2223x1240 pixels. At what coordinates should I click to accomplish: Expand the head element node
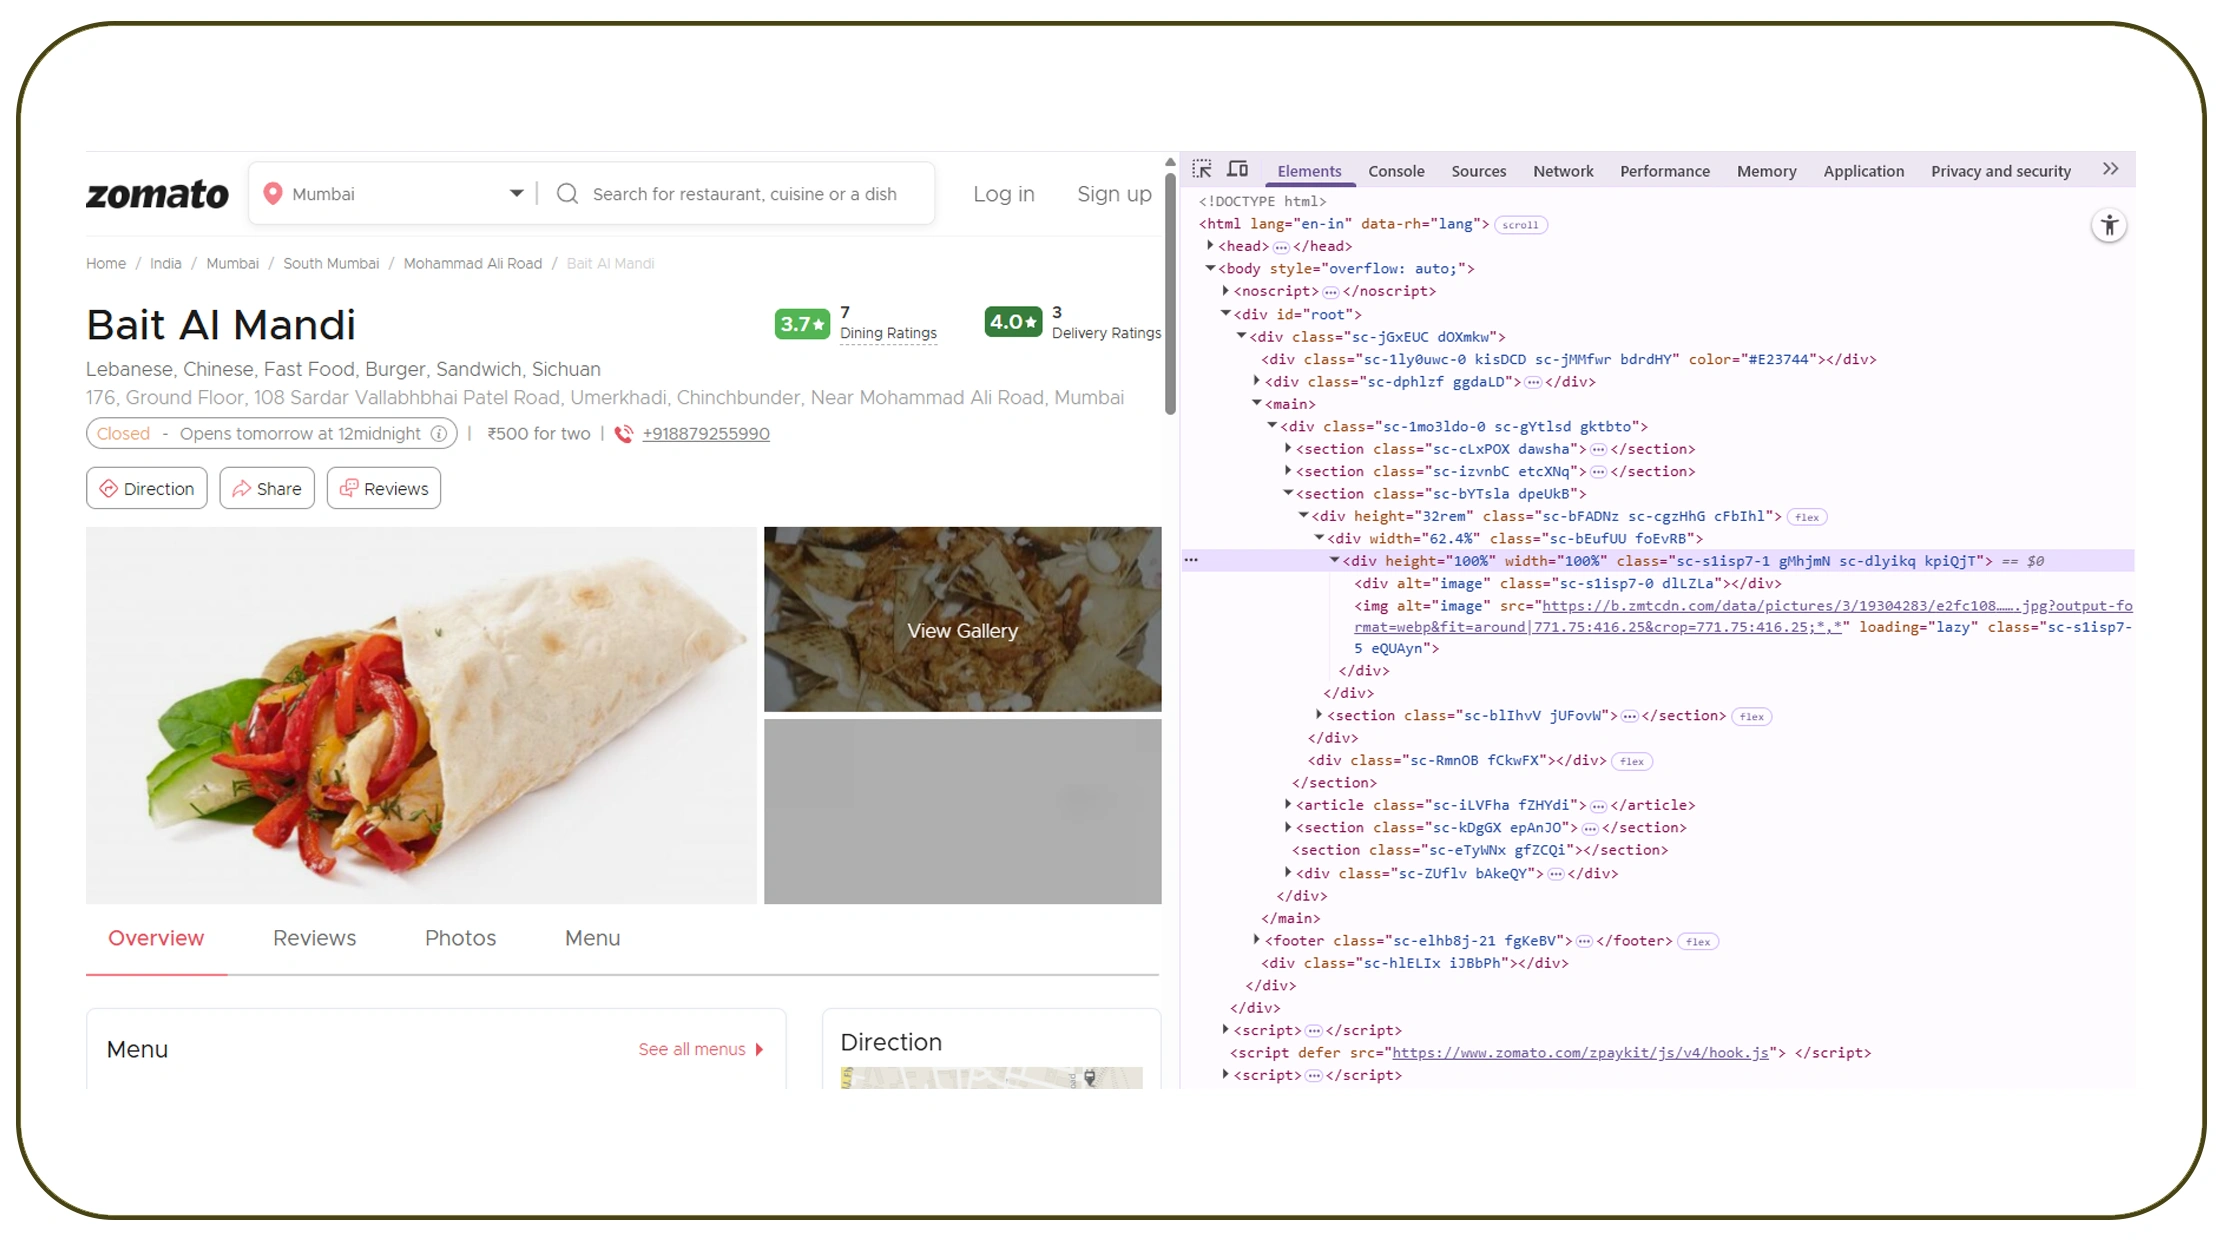(x=1210, y=246)
